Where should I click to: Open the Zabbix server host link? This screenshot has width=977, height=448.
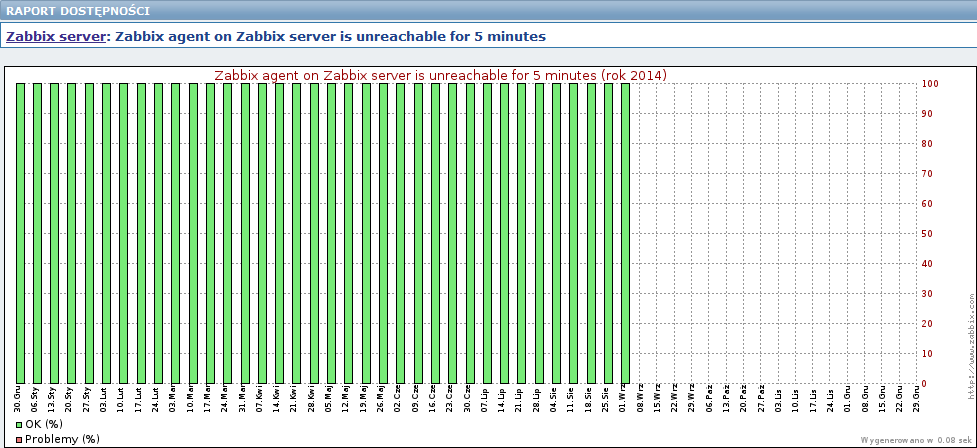tap(55, 36)
